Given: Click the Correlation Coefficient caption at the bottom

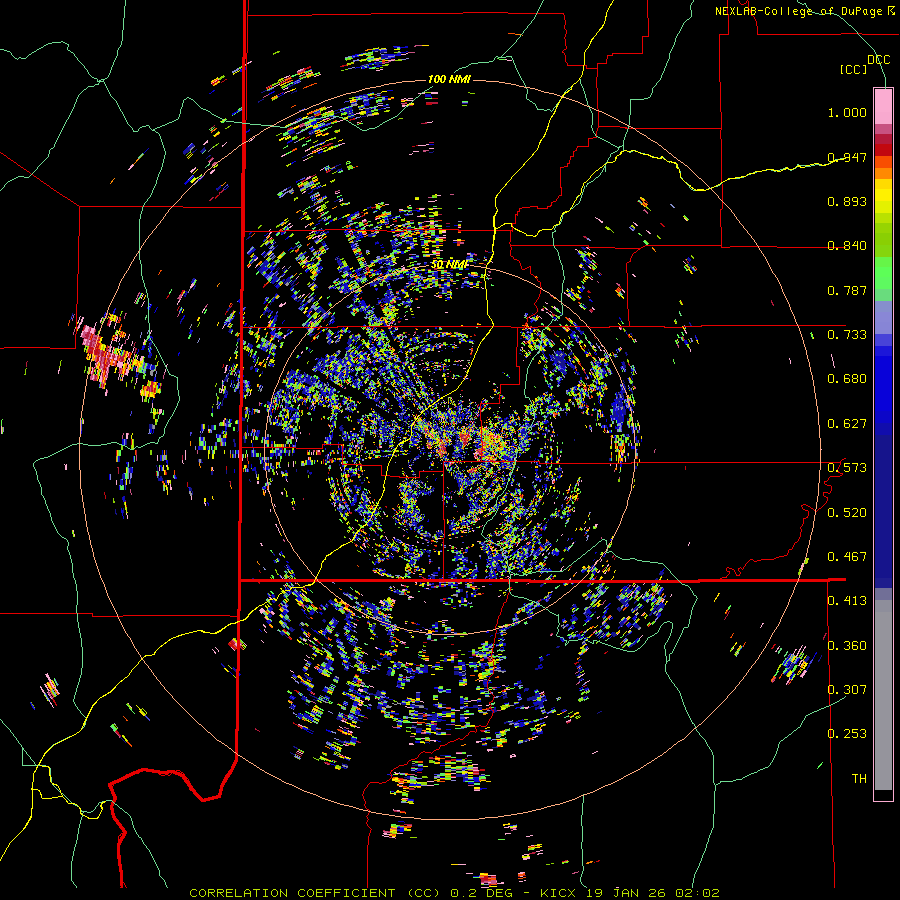Looking at the screenshot, I should [454, 893].
